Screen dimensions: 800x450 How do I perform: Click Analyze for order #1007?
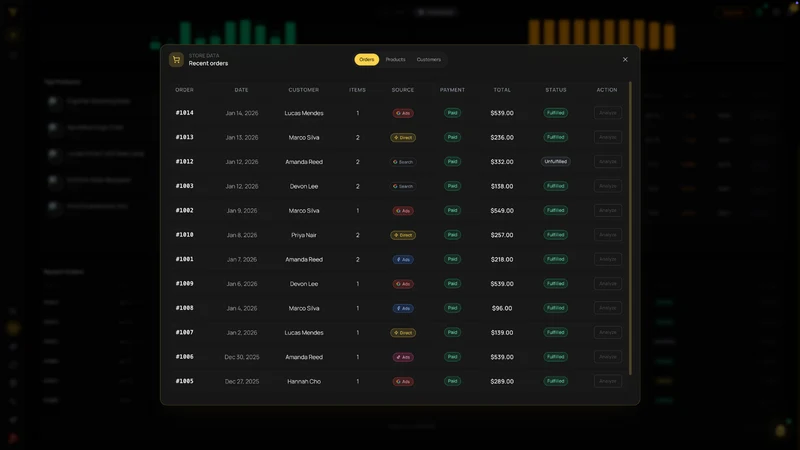[x=608, y=332]
